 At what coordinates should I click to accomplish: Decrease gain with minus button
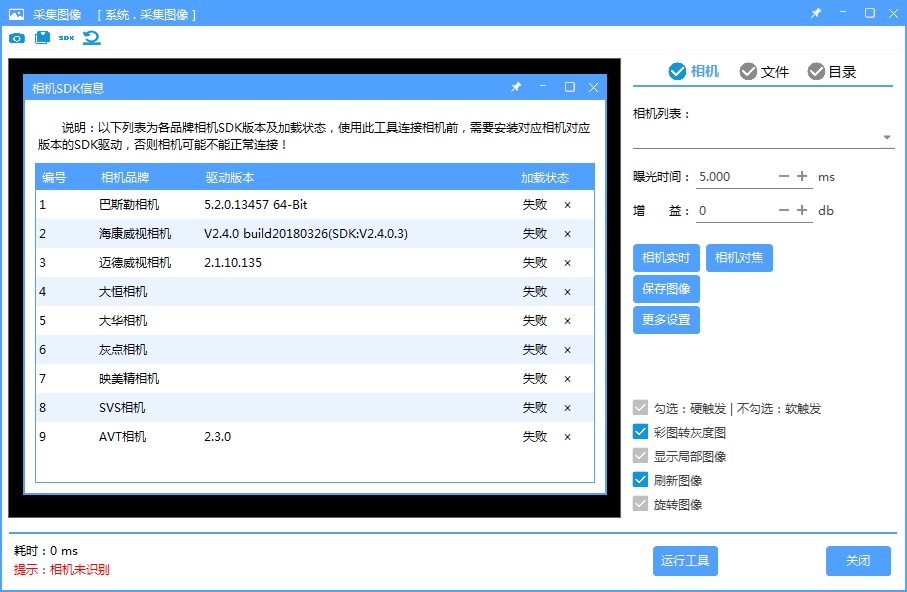click(x=784, y=210)
